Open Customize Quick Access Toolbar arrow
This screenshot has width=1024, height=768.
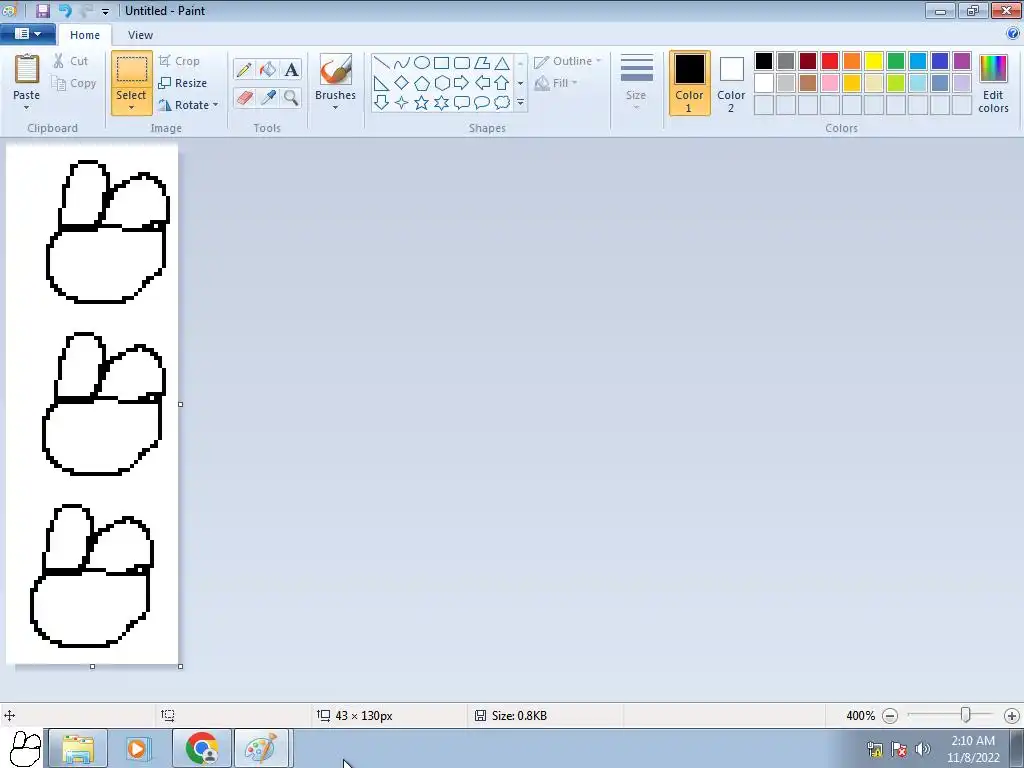tap(105, 11)
